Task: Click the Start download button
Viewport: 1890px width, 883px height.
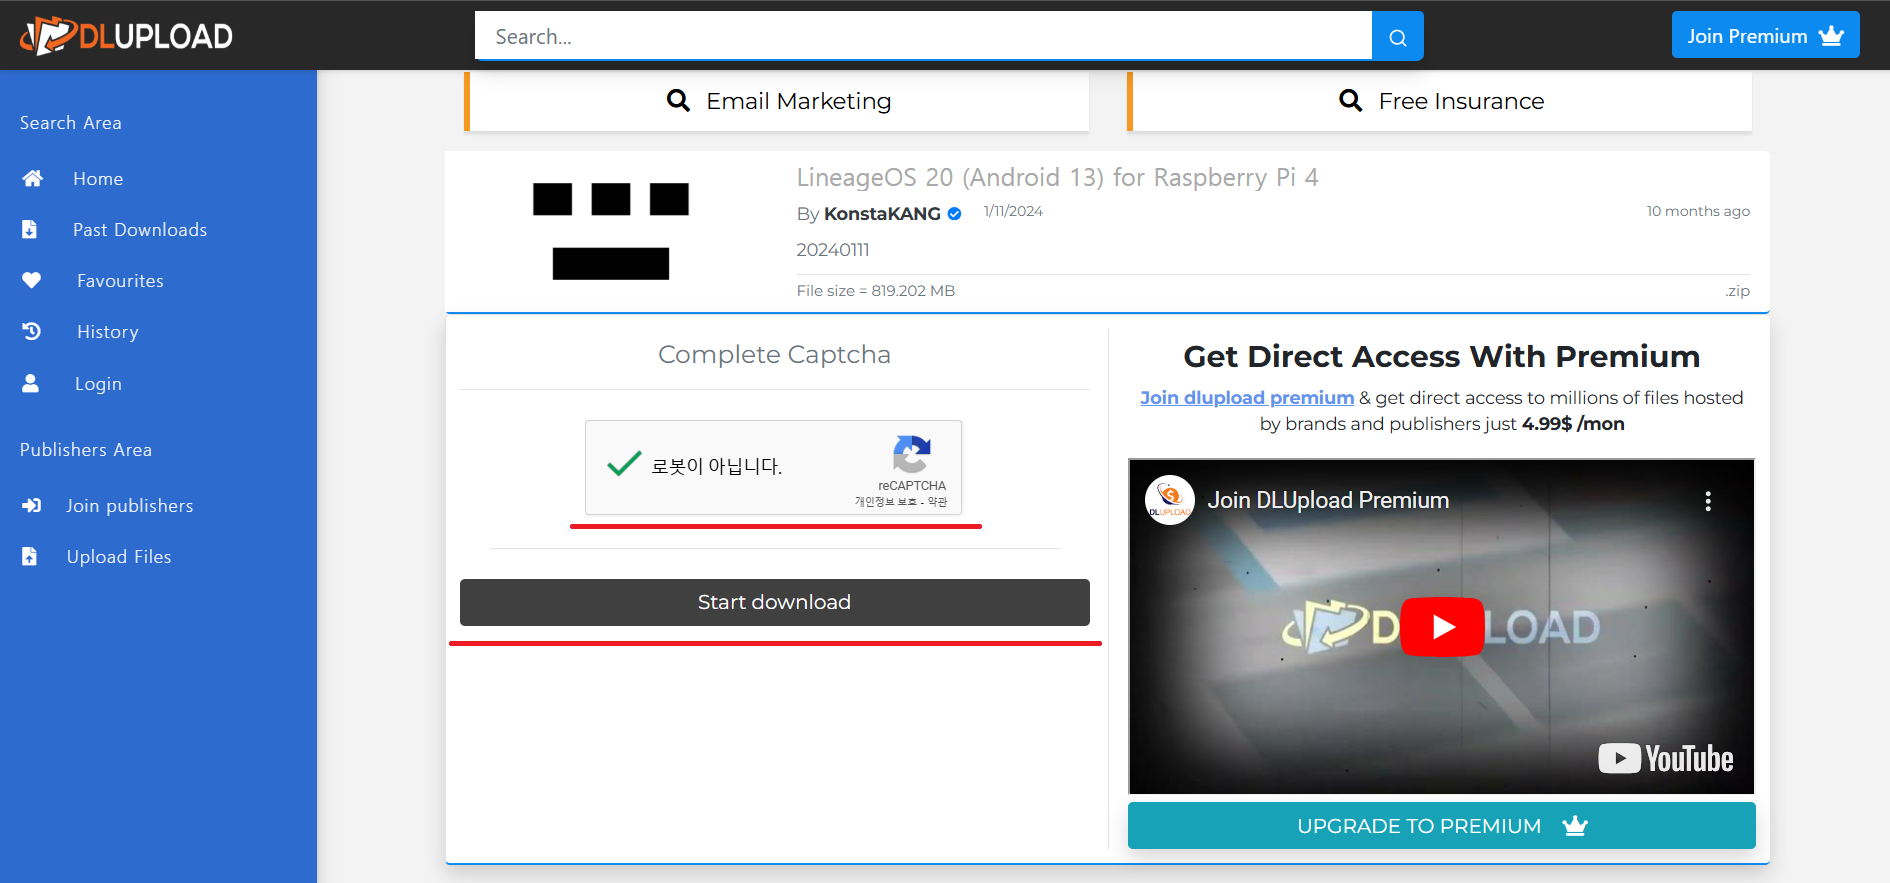Action: [x=775, y=602]
